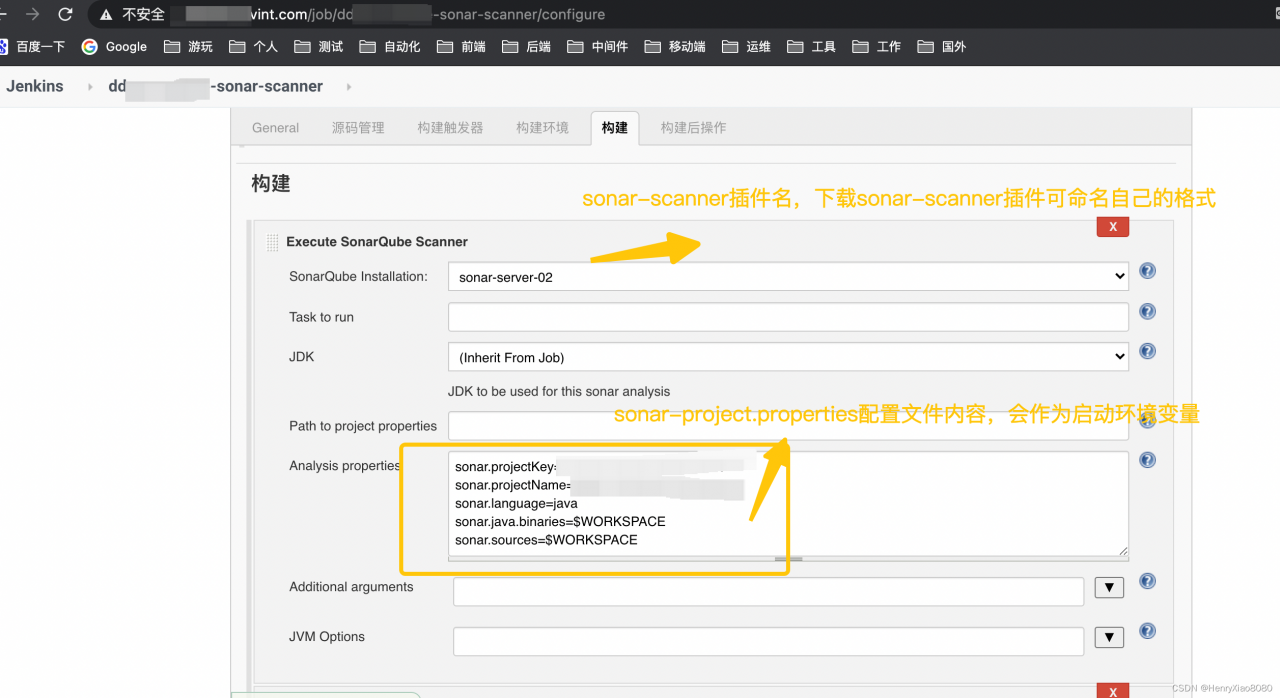Image resolution: width=1280 pixels, height=698 pixels.
Task: Show help for Additional arguments
Action: [1148, 581]
